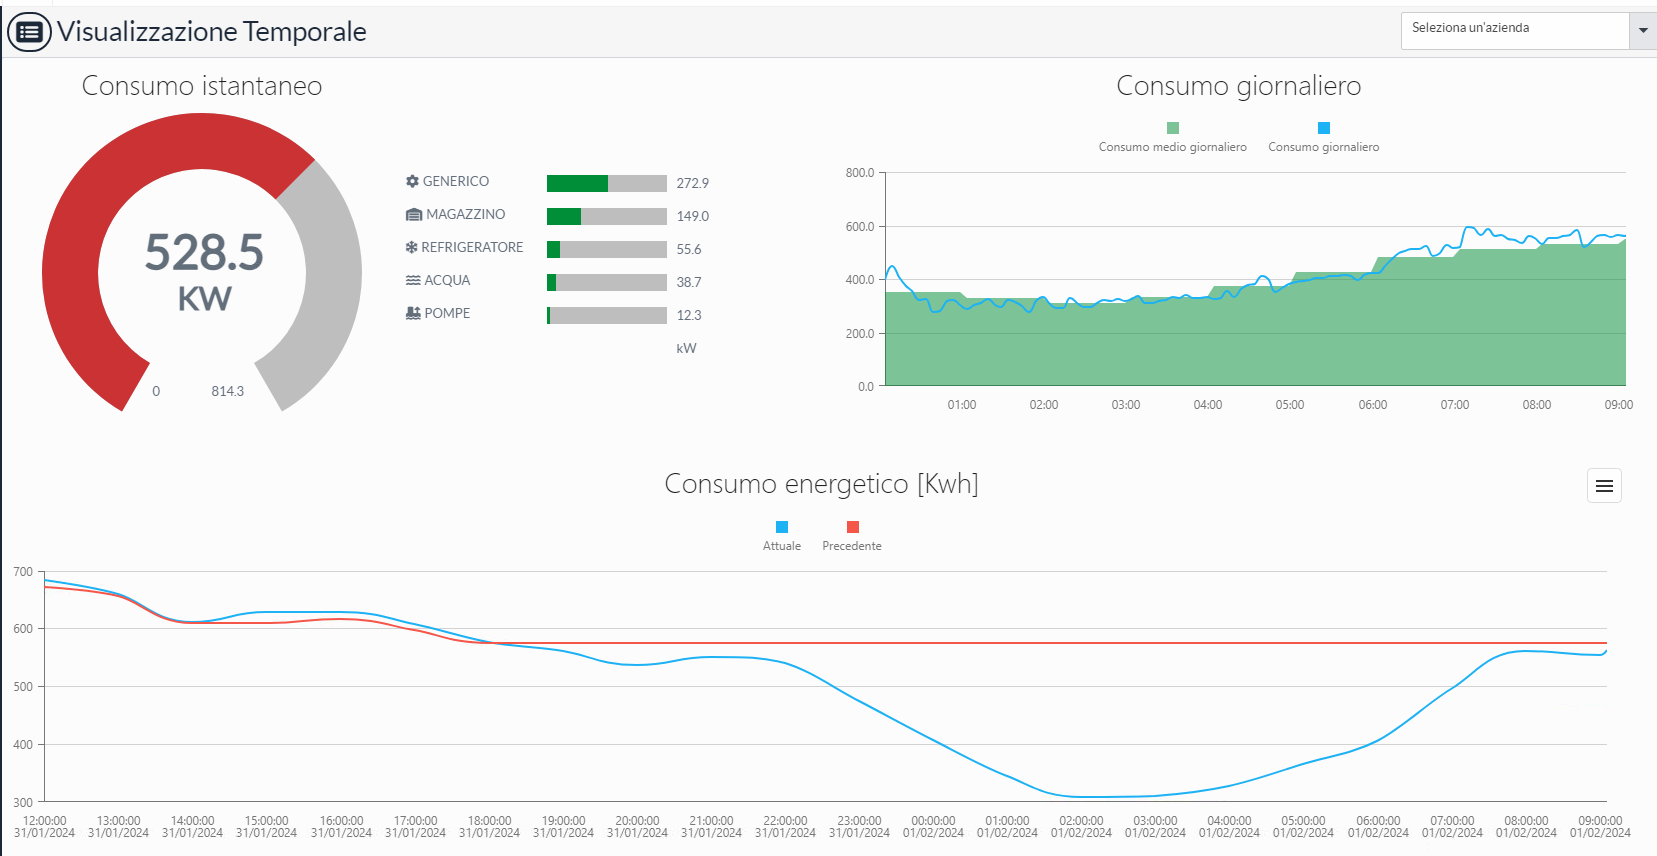Click the 05:00 tick on daily chart

click(1290, 405)
